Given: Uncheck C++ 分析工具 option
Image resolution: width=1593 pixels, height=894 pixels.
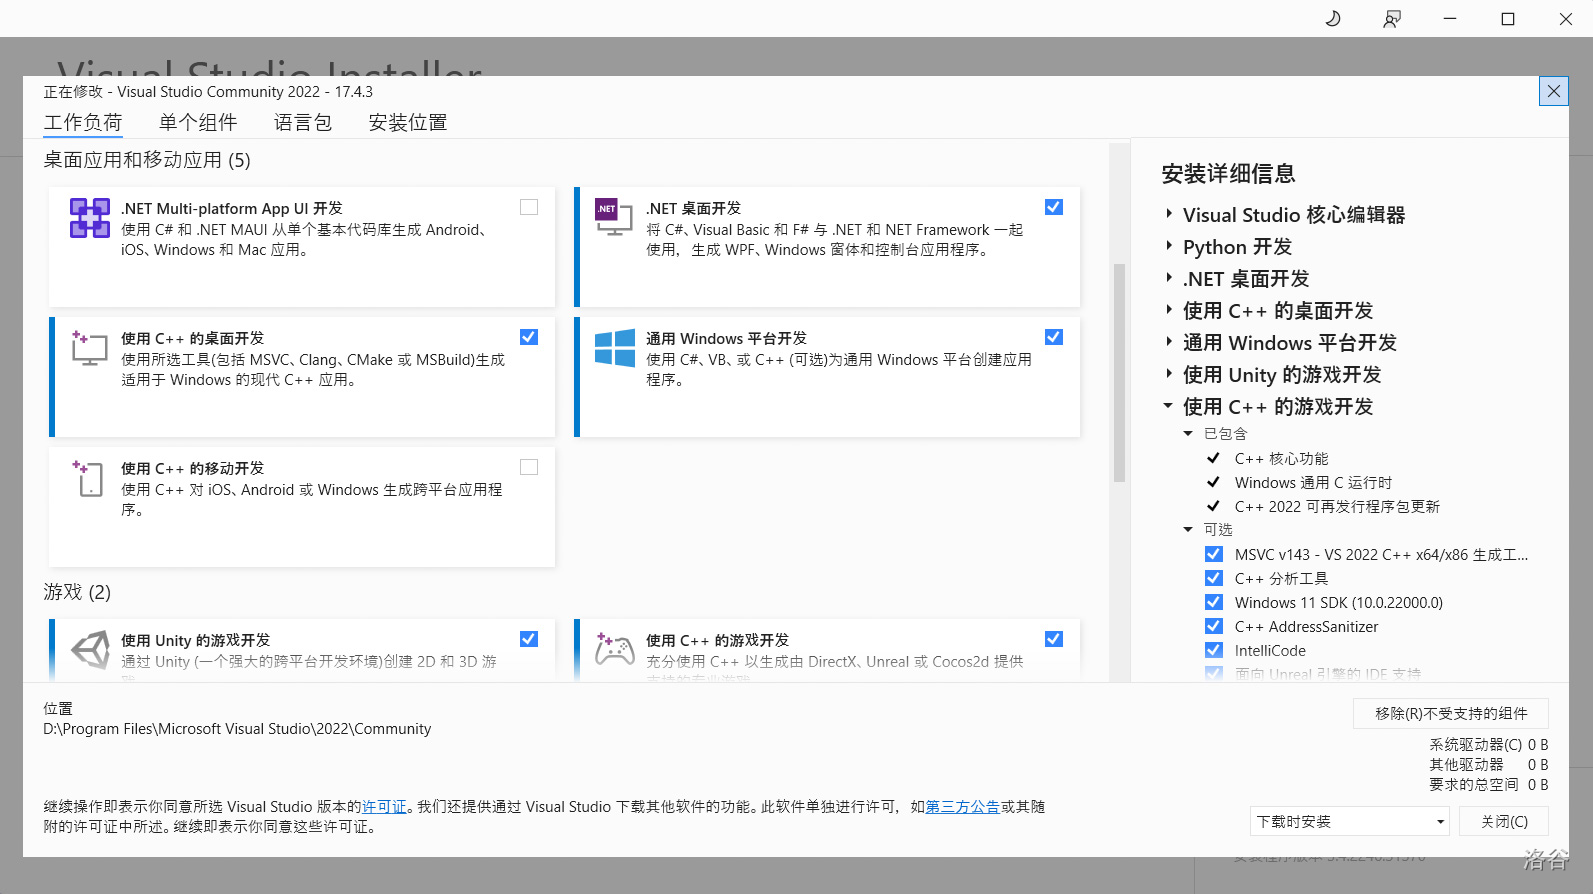Looking at the screenshot, I should (1214, 578).
